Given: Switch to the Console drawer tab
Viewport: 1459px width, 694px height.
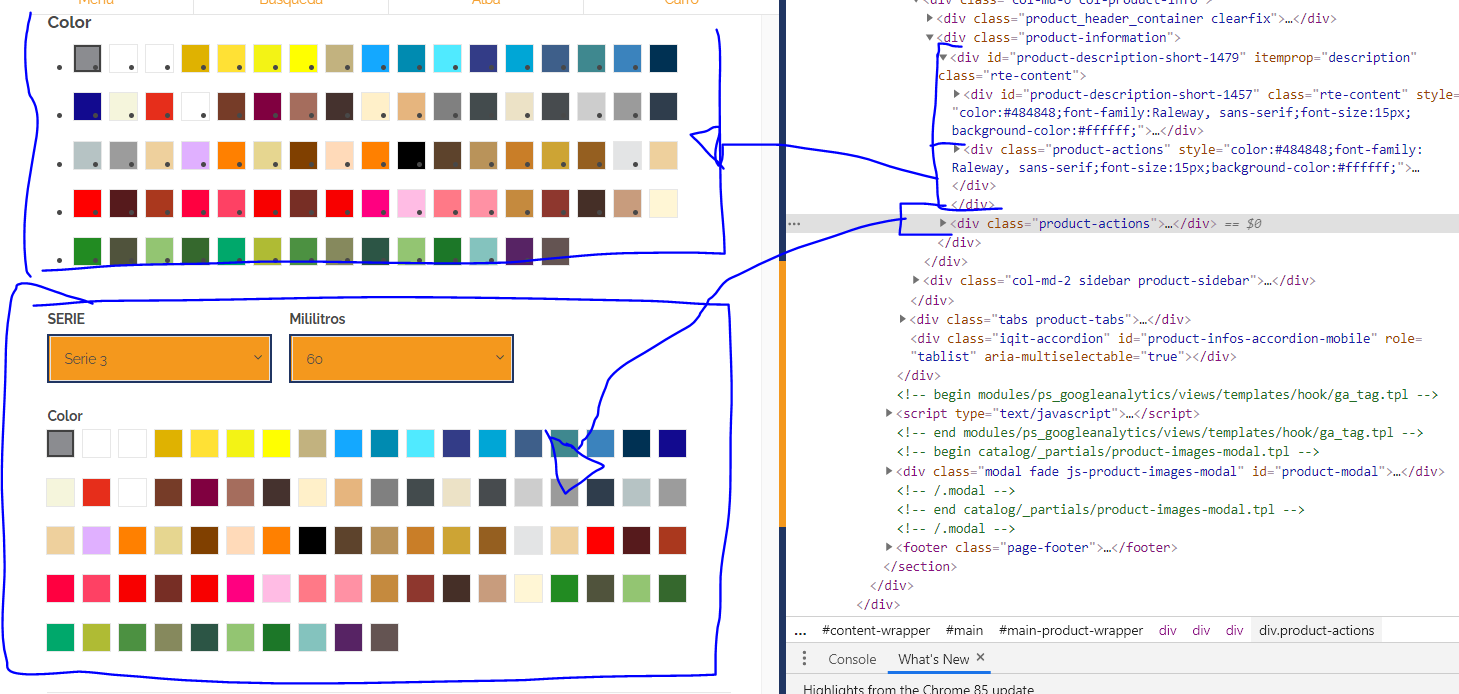Looking at the screenshot, I should coord(852,659).
